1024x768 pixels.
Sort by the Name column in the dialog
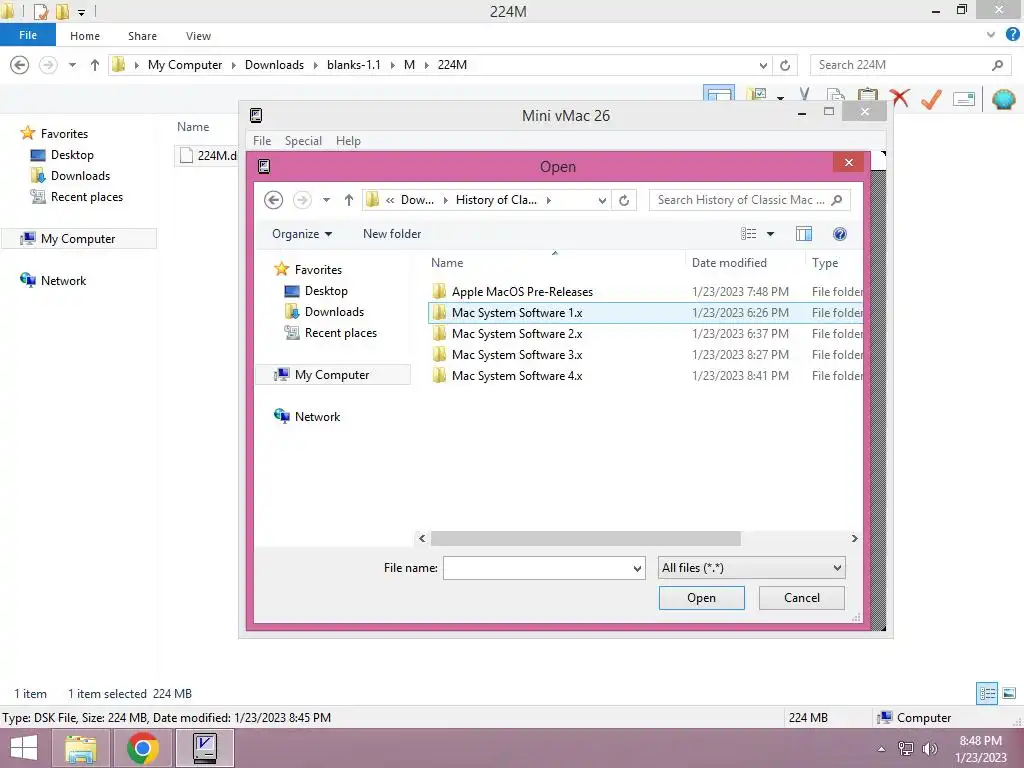447,263
